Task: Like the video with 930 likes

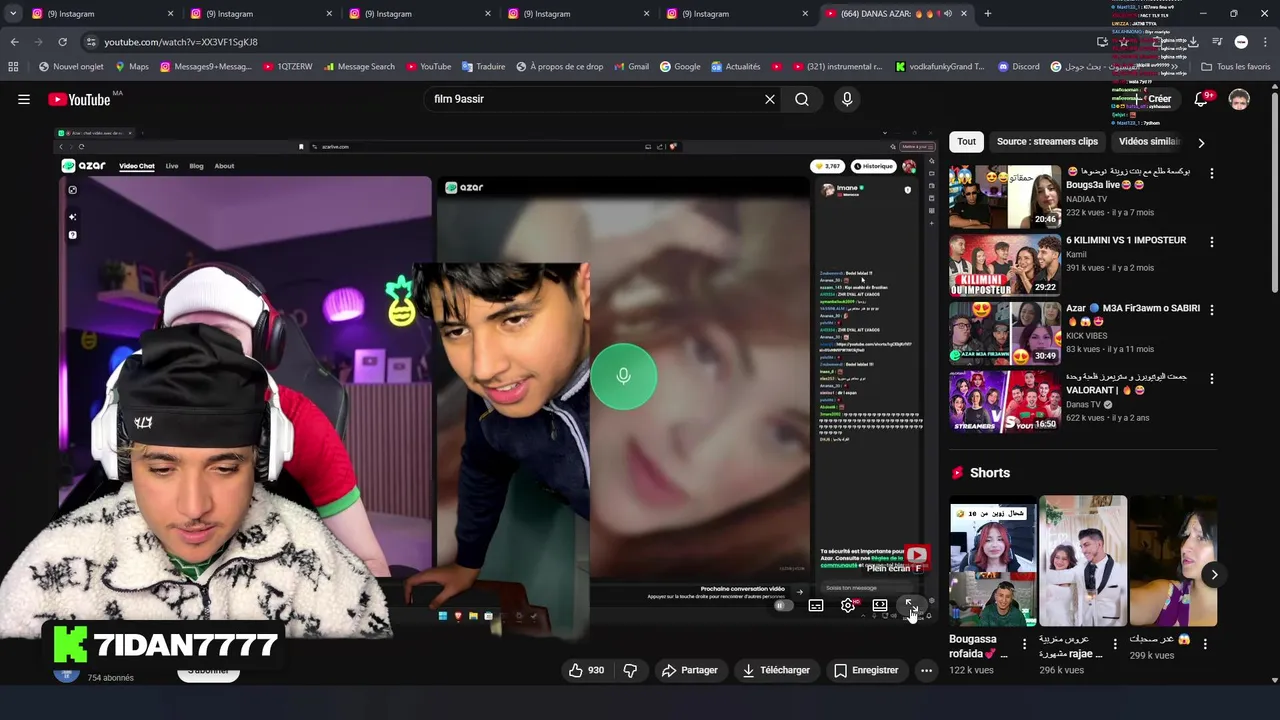Action: coord(586,670)
